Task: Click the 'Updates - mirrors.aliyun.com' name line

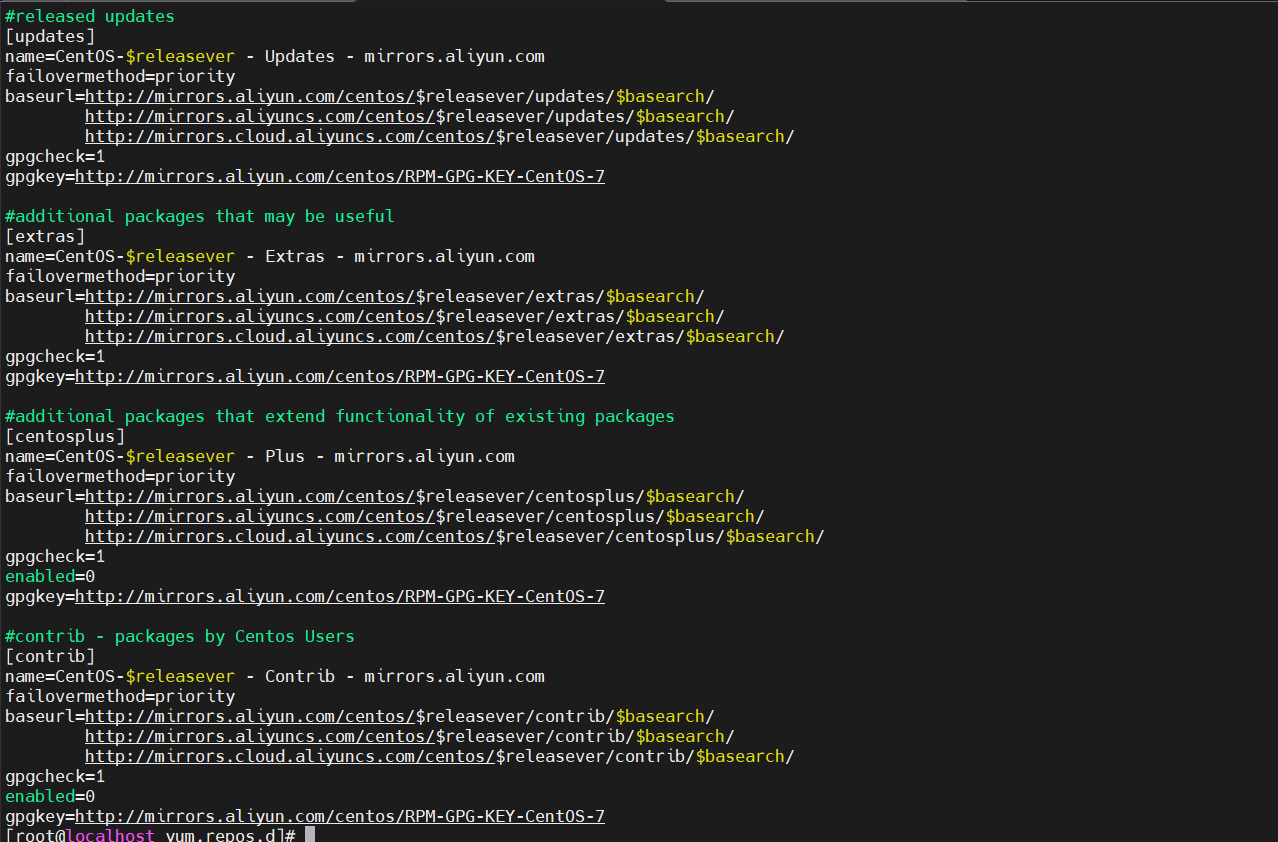Action: (275, 56)
